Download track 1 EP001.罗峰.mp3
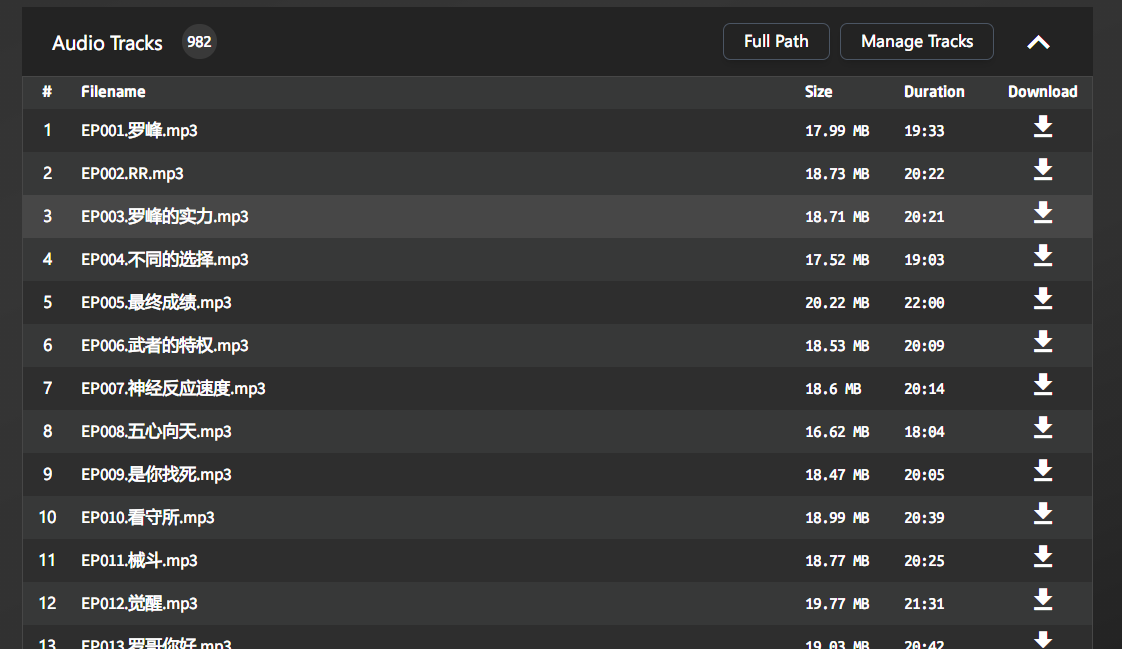 (x=1043, y=127)
